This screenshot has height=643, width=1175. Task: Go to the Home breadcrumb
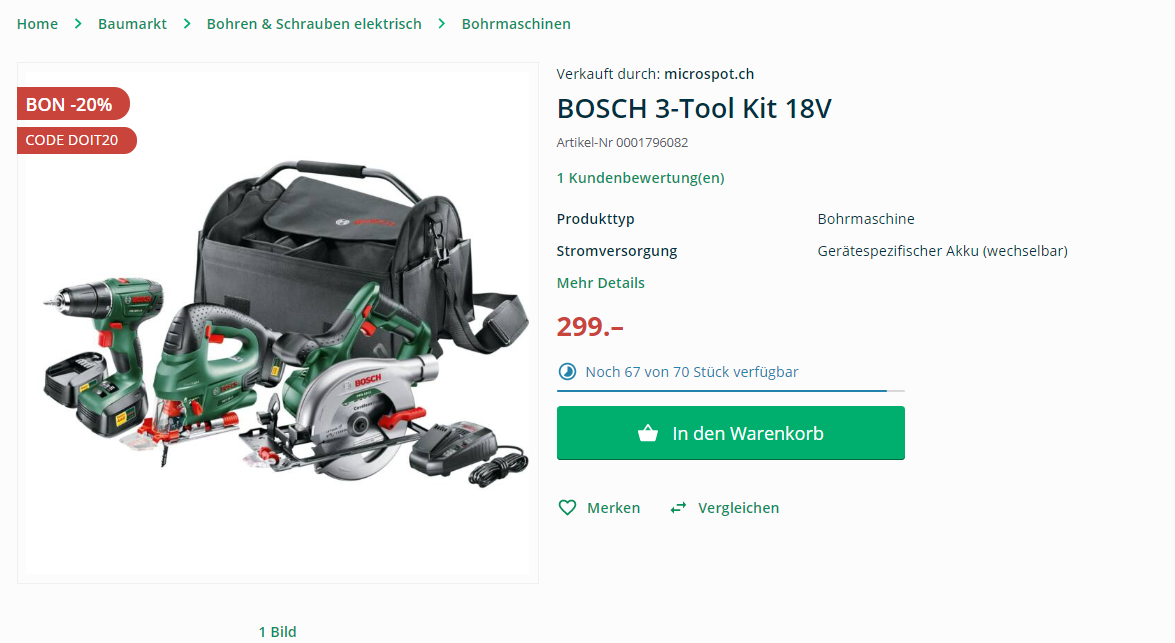37,24
